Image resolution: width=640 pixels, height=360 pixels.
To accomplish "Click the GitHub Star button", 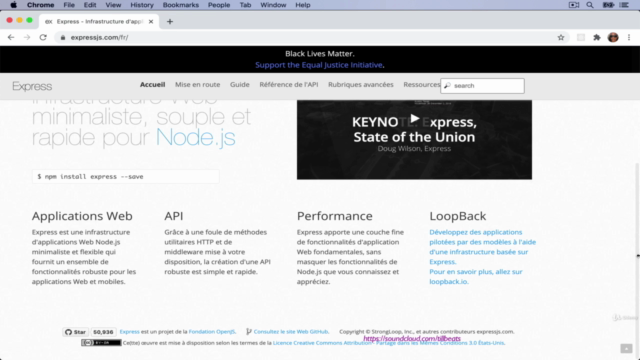I will click(76, 332).
